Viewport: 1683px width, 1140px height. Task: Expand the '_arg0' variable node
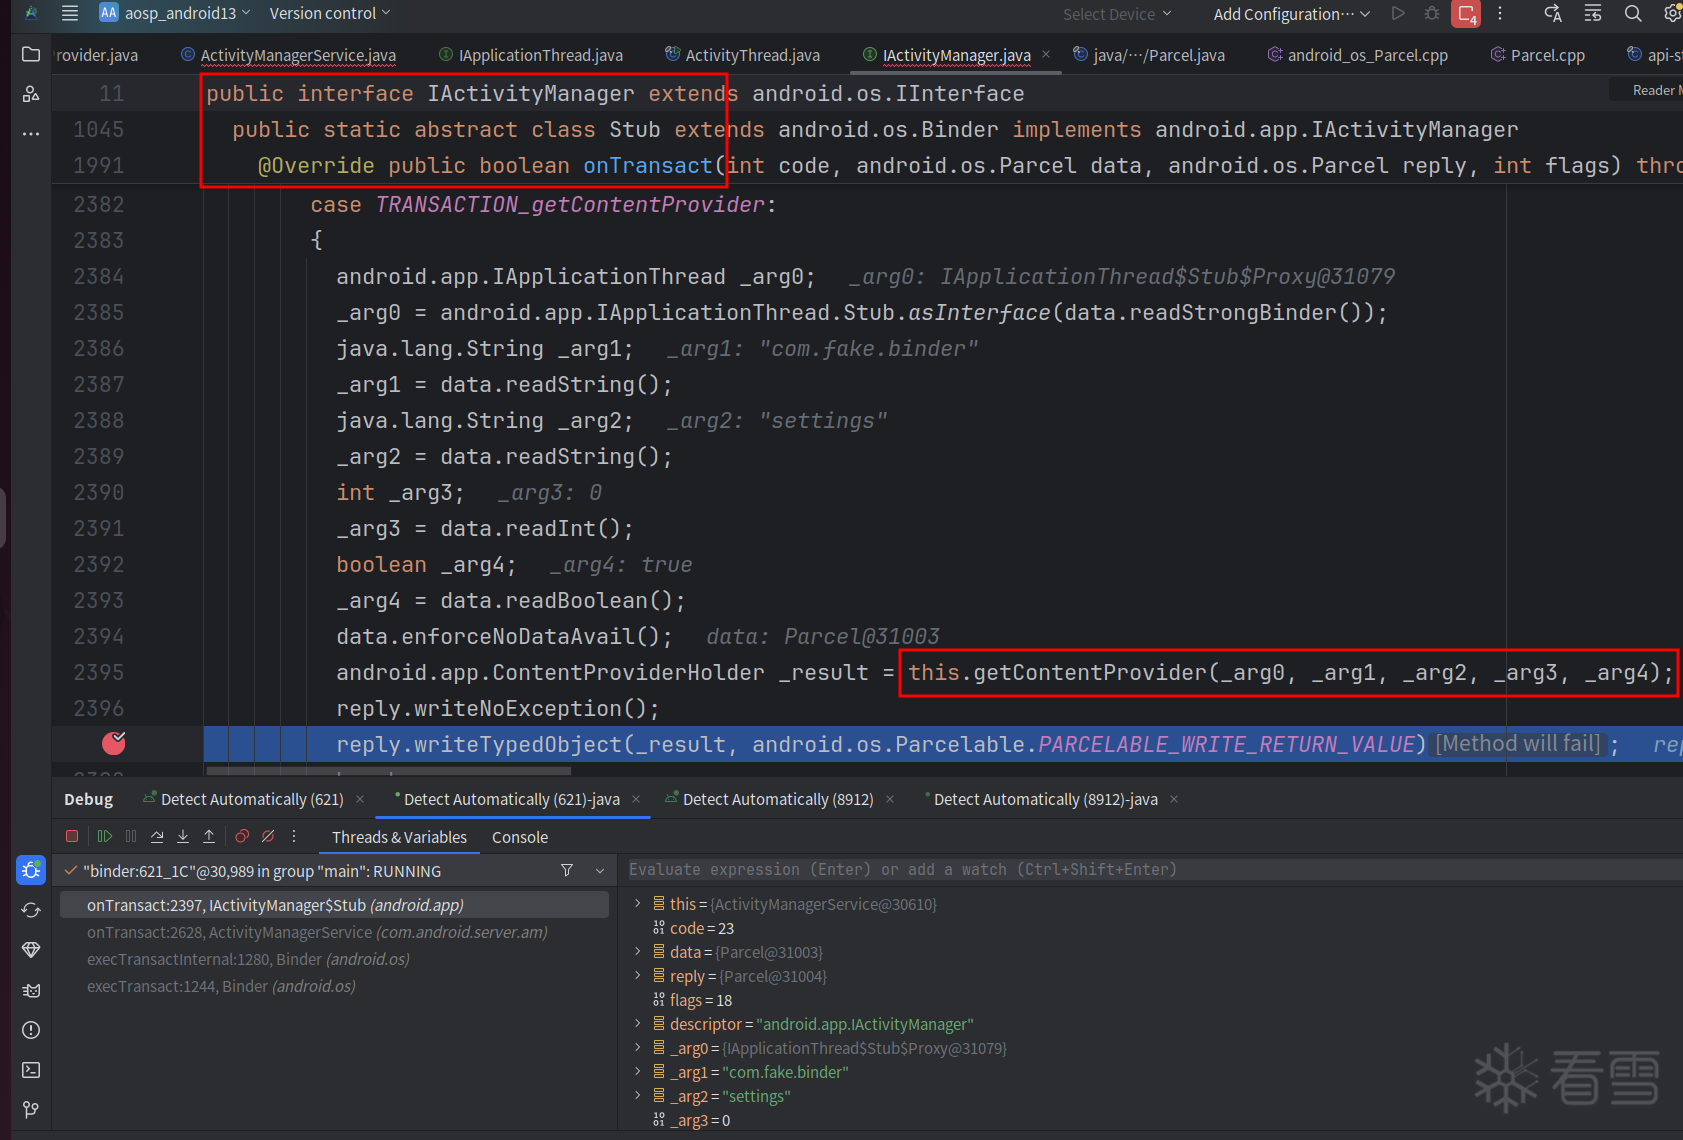click(x=638, y=1047)
